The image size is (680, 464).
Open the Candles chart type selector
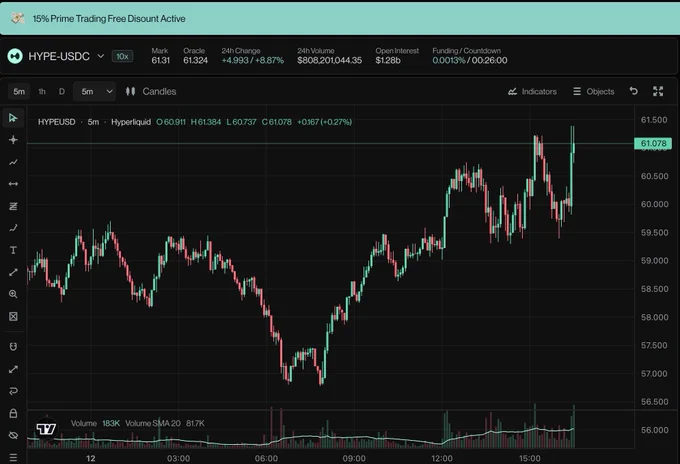click(x=150, y=91)
